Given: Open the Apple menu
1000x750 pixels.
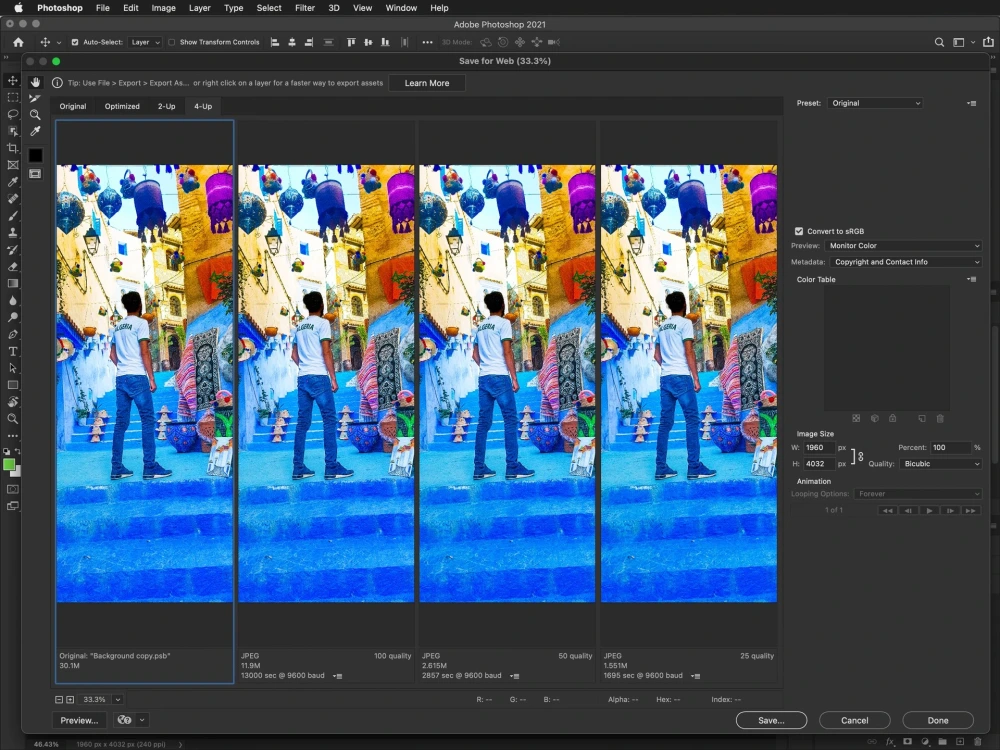Looking at the screenshot, I should (x=18, y=8).
